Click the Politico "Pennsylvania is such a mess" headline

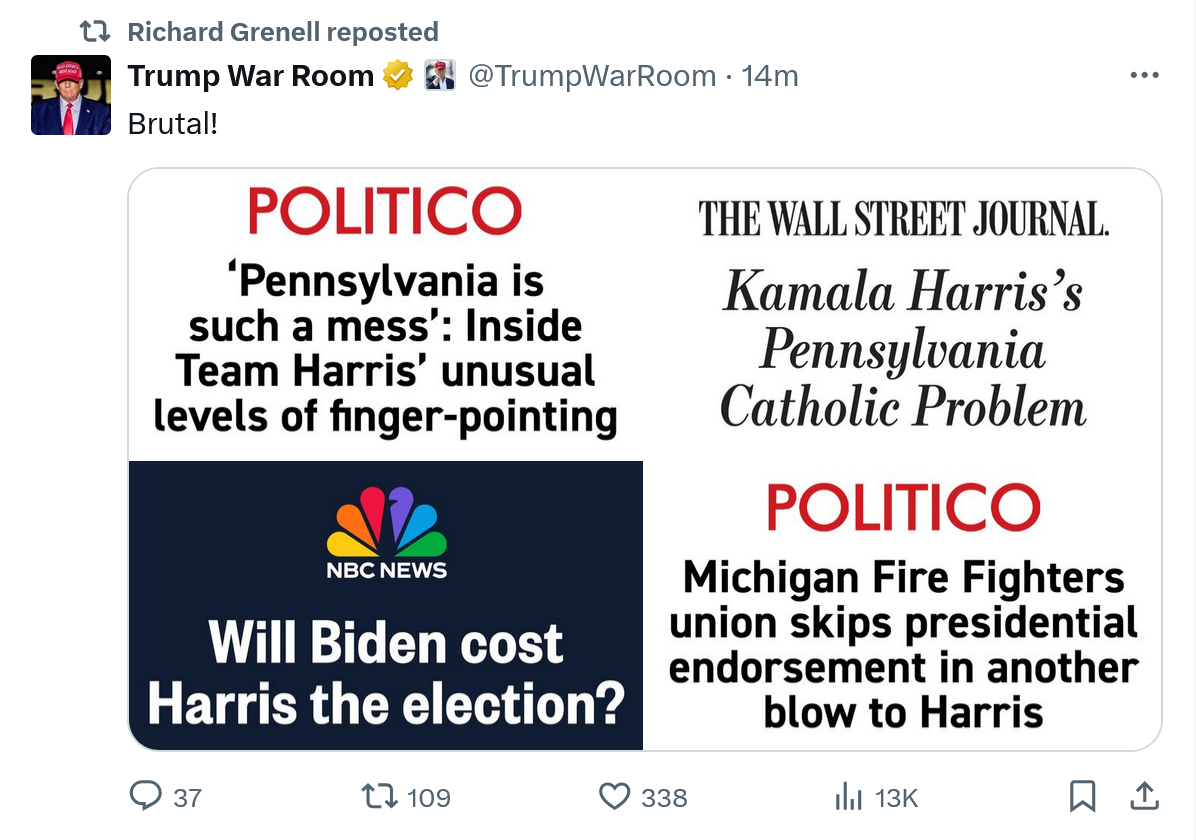[385, 350]
